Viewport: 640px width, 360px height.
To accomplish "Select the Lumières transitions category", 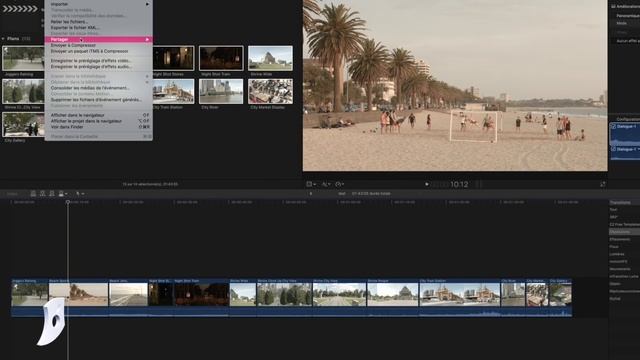I will (x=617, y=254).
